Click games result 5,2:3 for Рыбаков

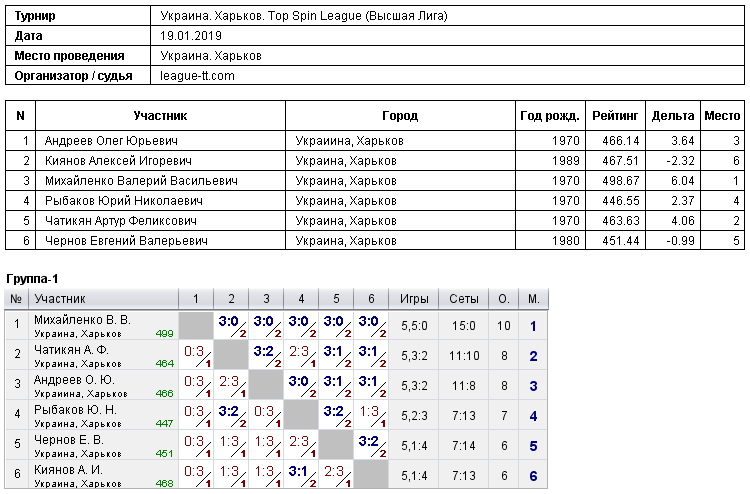coord(414,416)
